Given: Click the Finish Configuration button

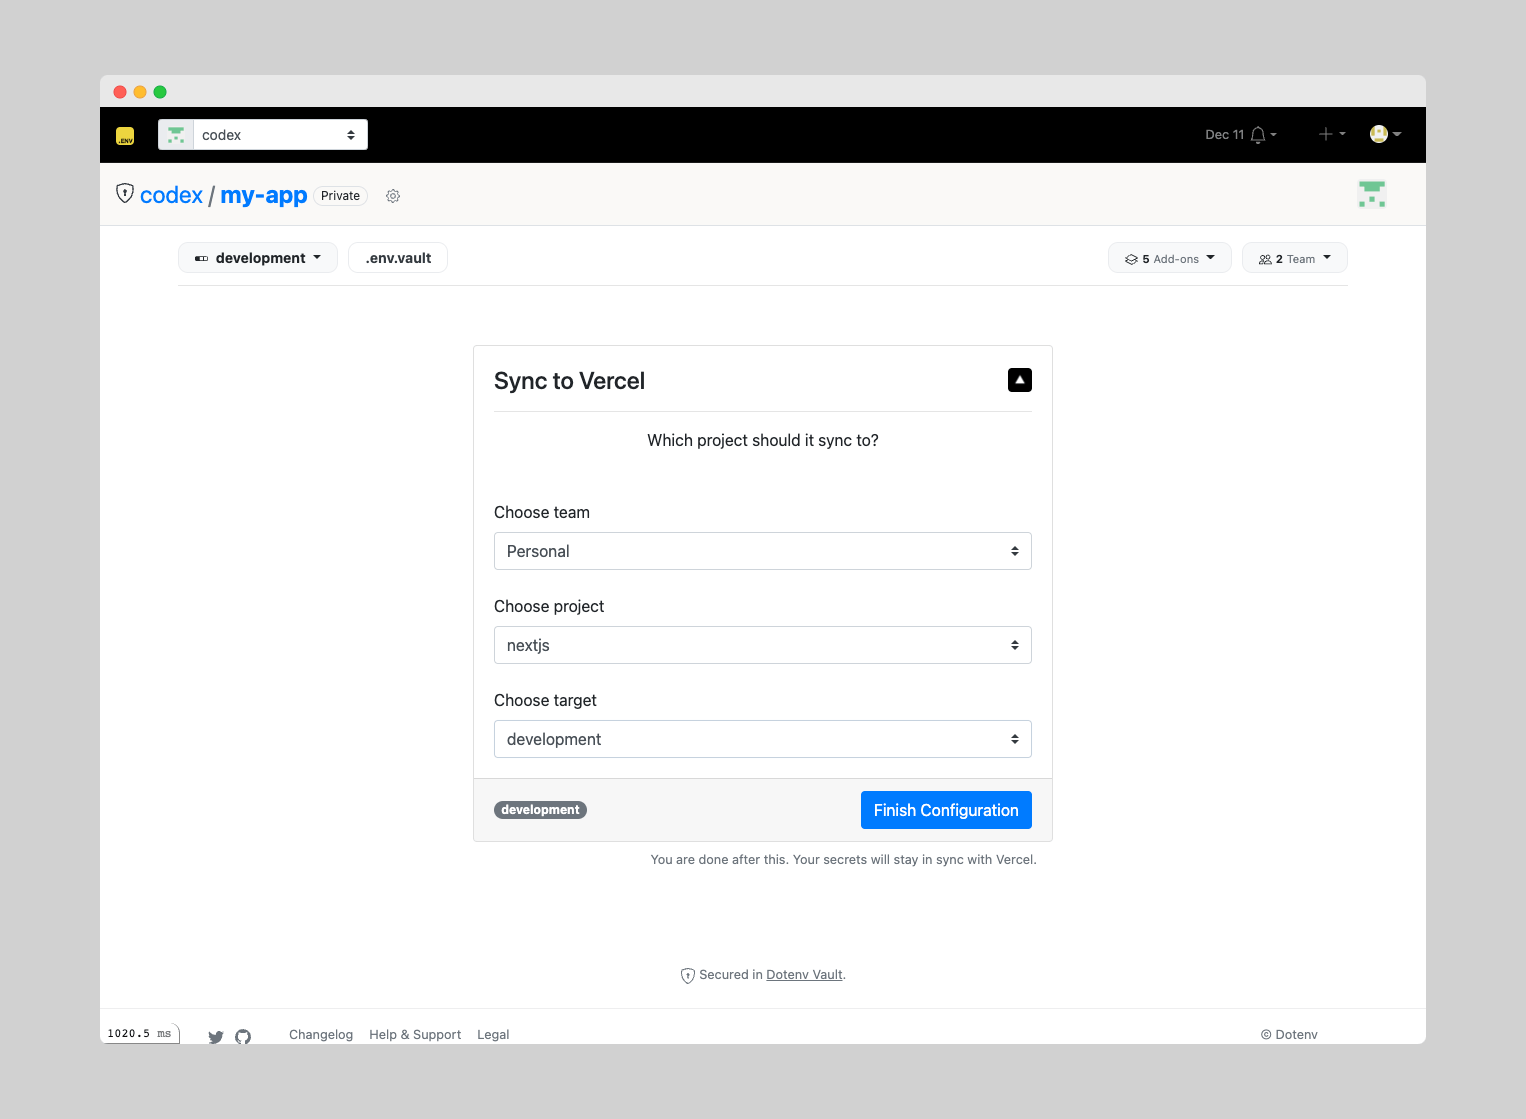Looking at the screenshot, I should 946,810.
